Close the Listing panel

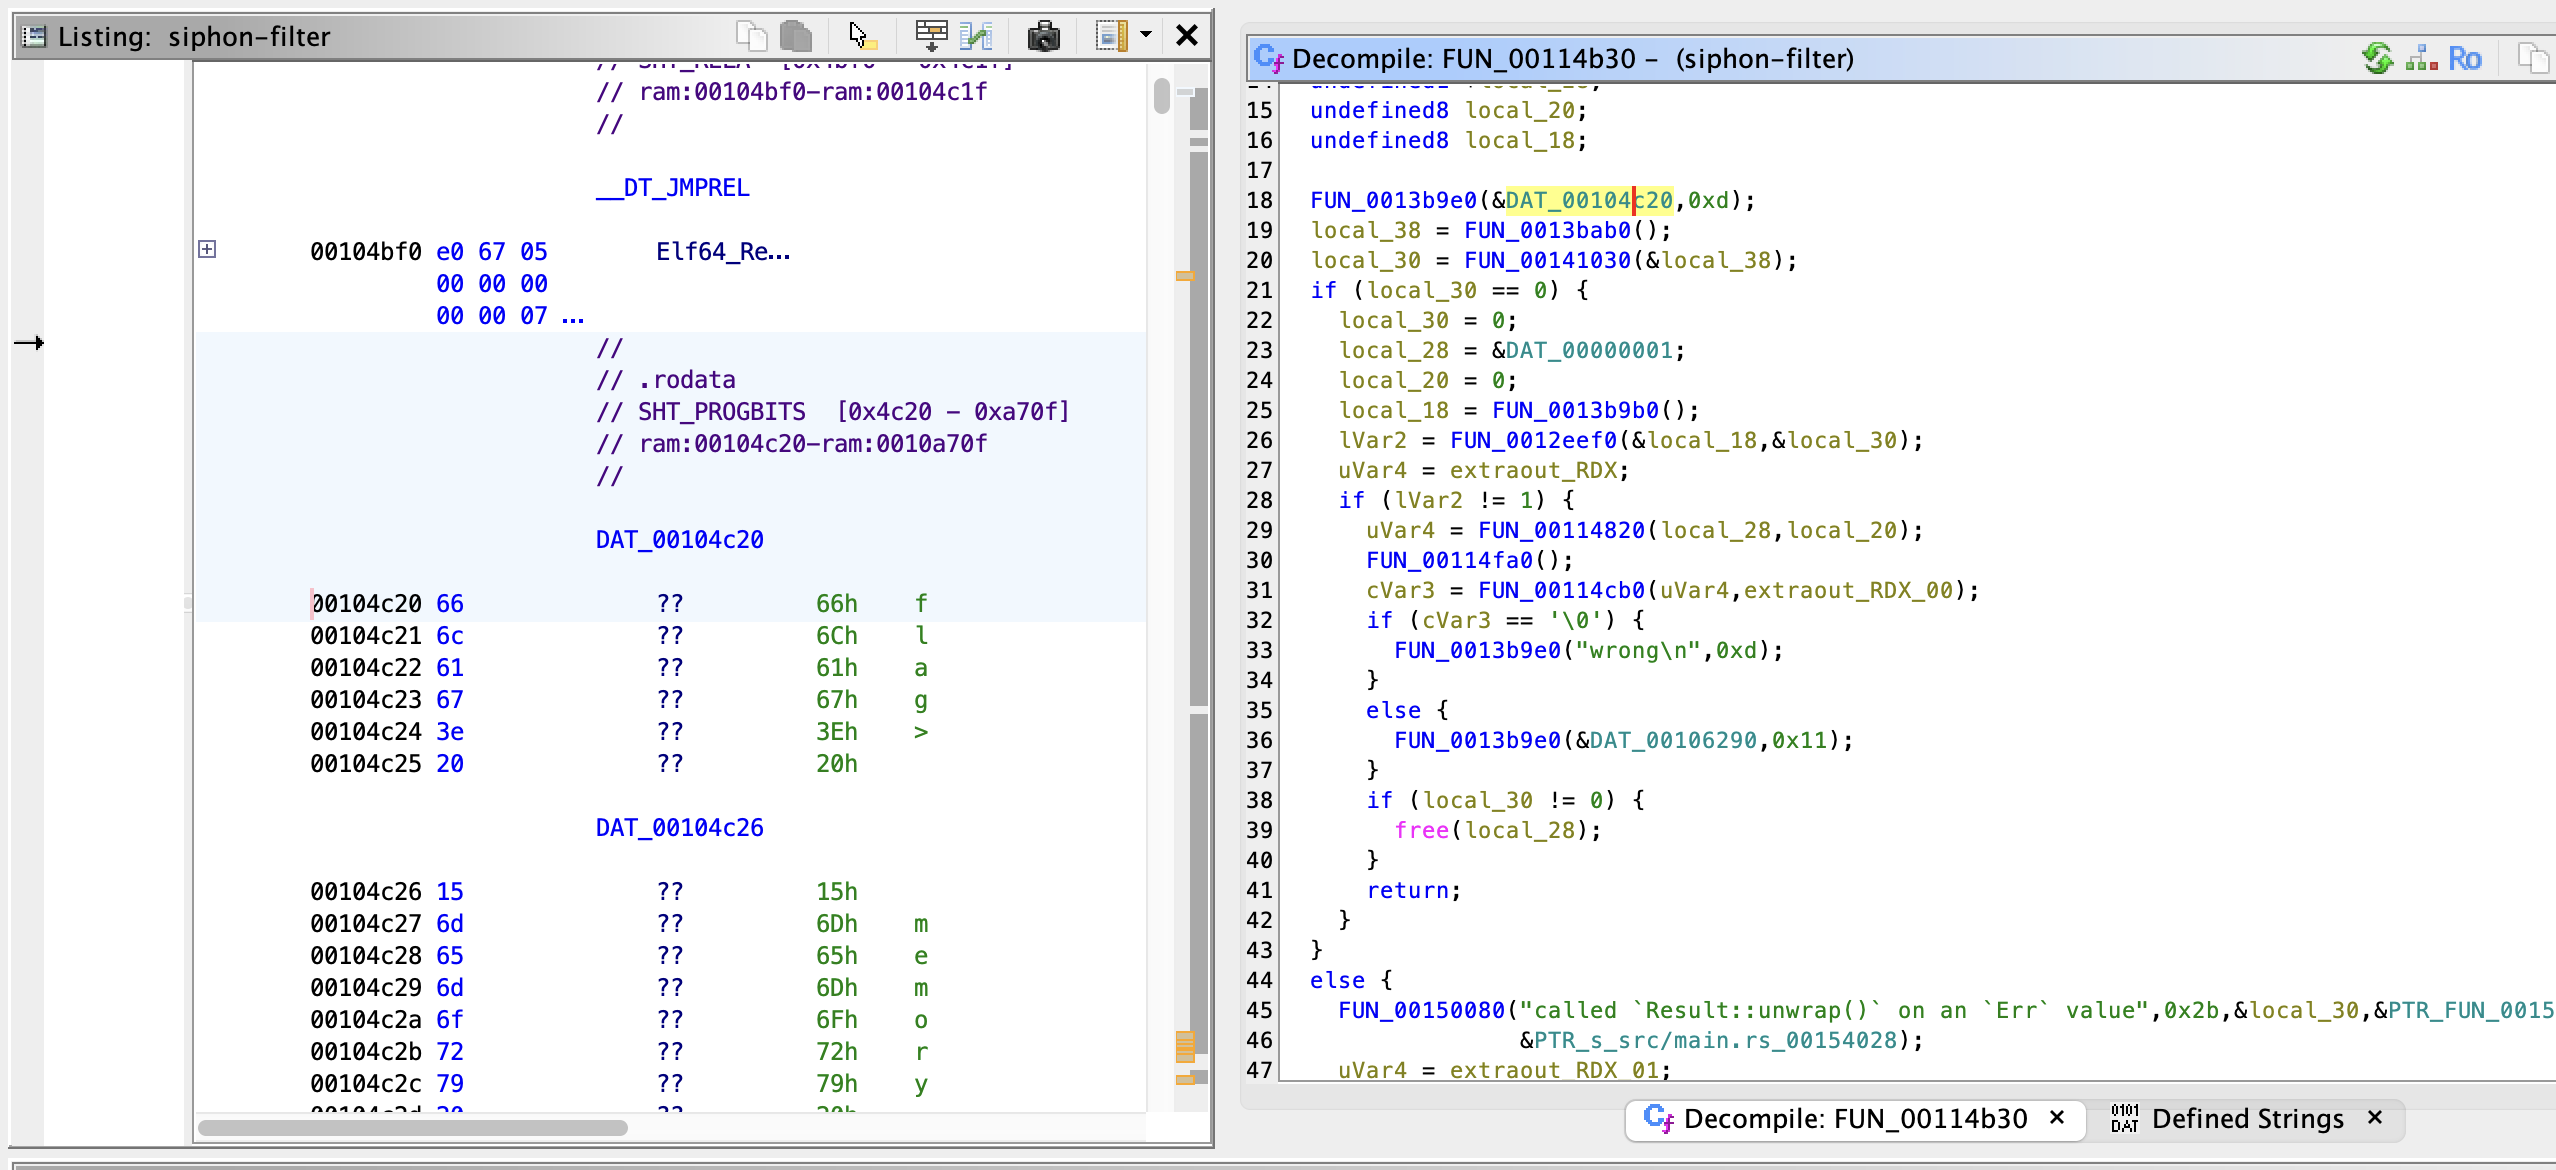1187,36
